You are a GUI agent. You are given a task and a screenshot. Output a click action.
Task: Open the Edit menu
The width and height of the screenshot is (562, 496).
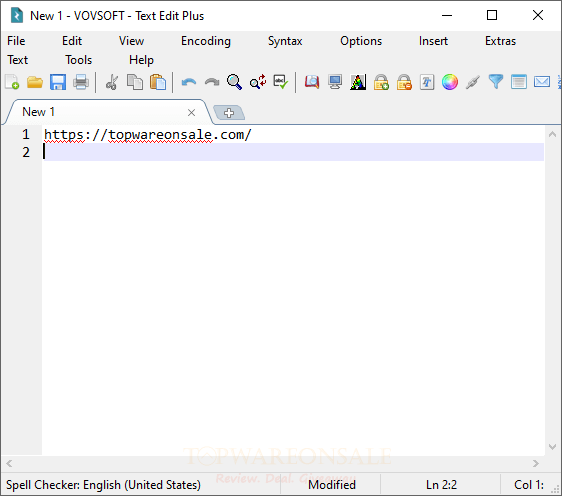(x=72, y=41)
